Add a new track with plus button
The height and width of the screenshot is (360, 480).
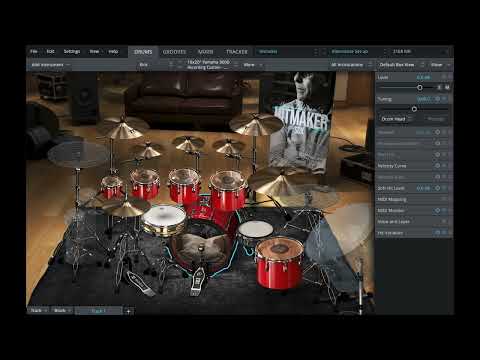coord(128,311)
